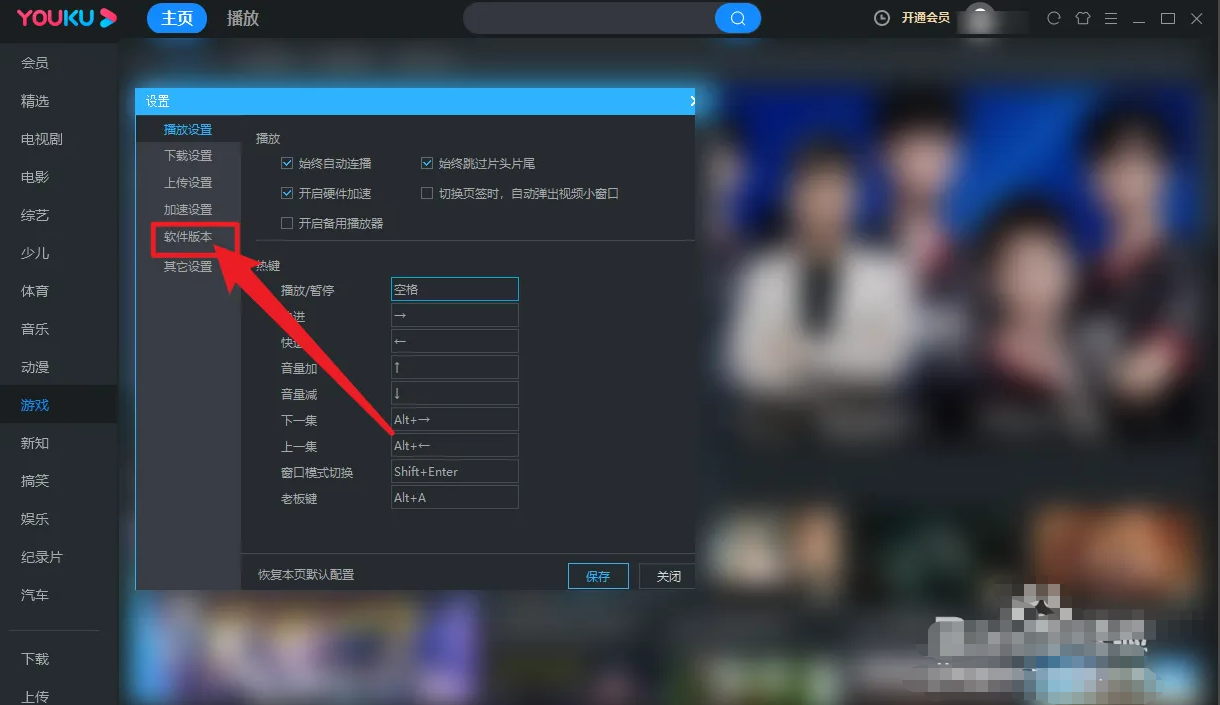This screenshot has width=1220, height=705.
Task: Open the skin (T-shirt) icon
Action: click(x=1082, y=18)
